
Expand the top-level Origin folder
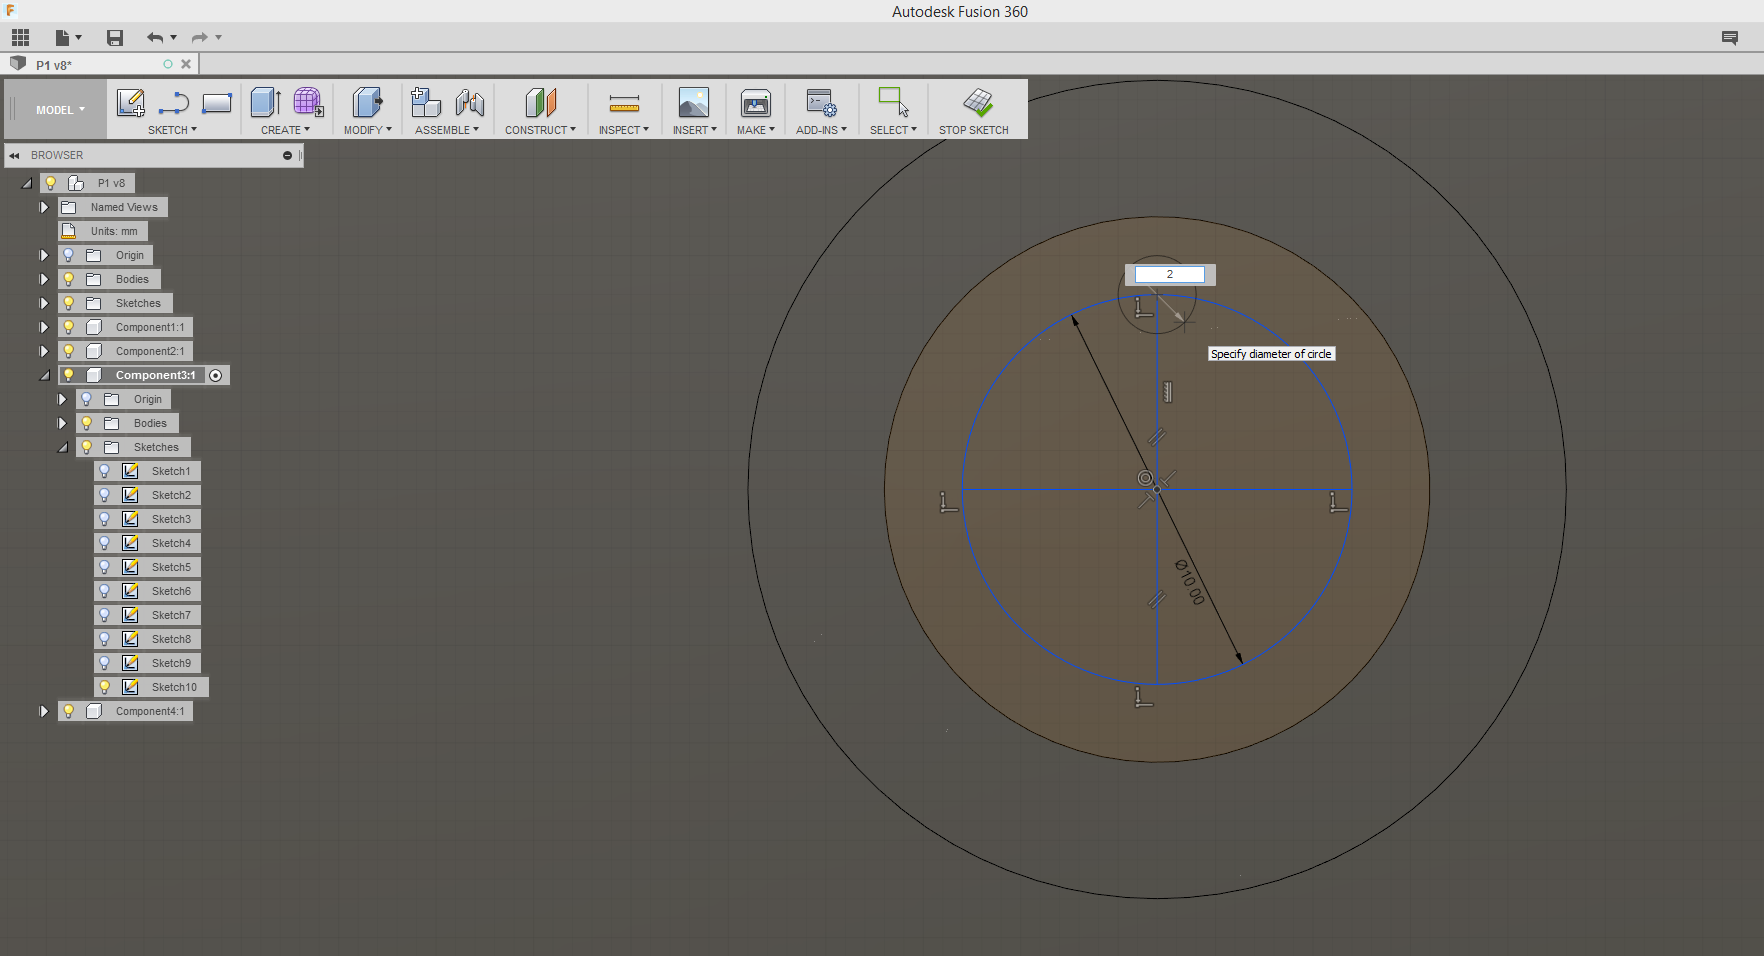click(x=44, y=255)
